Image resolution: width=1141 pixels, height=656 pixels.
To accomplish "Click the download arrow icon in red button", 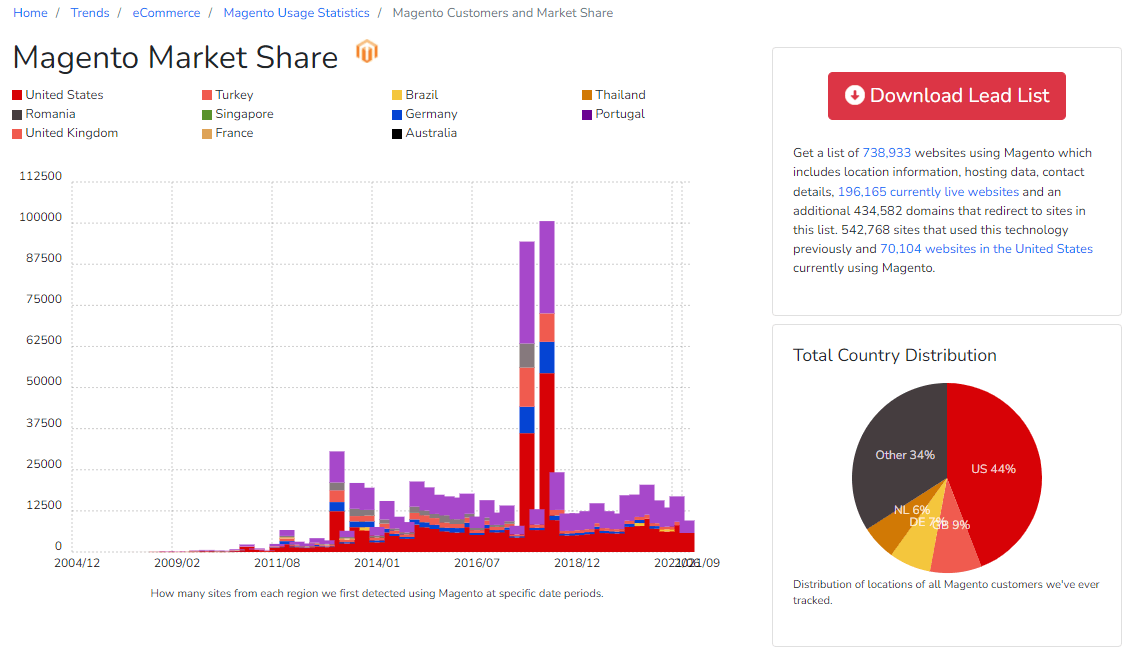I will pyautogui.click(x=854, y=95).
